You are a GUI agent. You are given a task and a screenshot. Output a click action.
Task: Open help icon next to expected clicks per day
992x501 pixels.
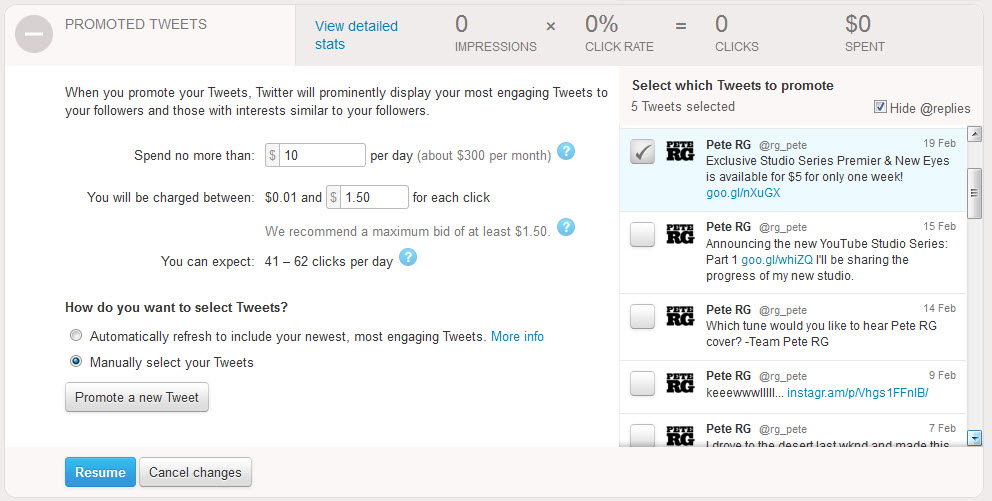point(408,257)
